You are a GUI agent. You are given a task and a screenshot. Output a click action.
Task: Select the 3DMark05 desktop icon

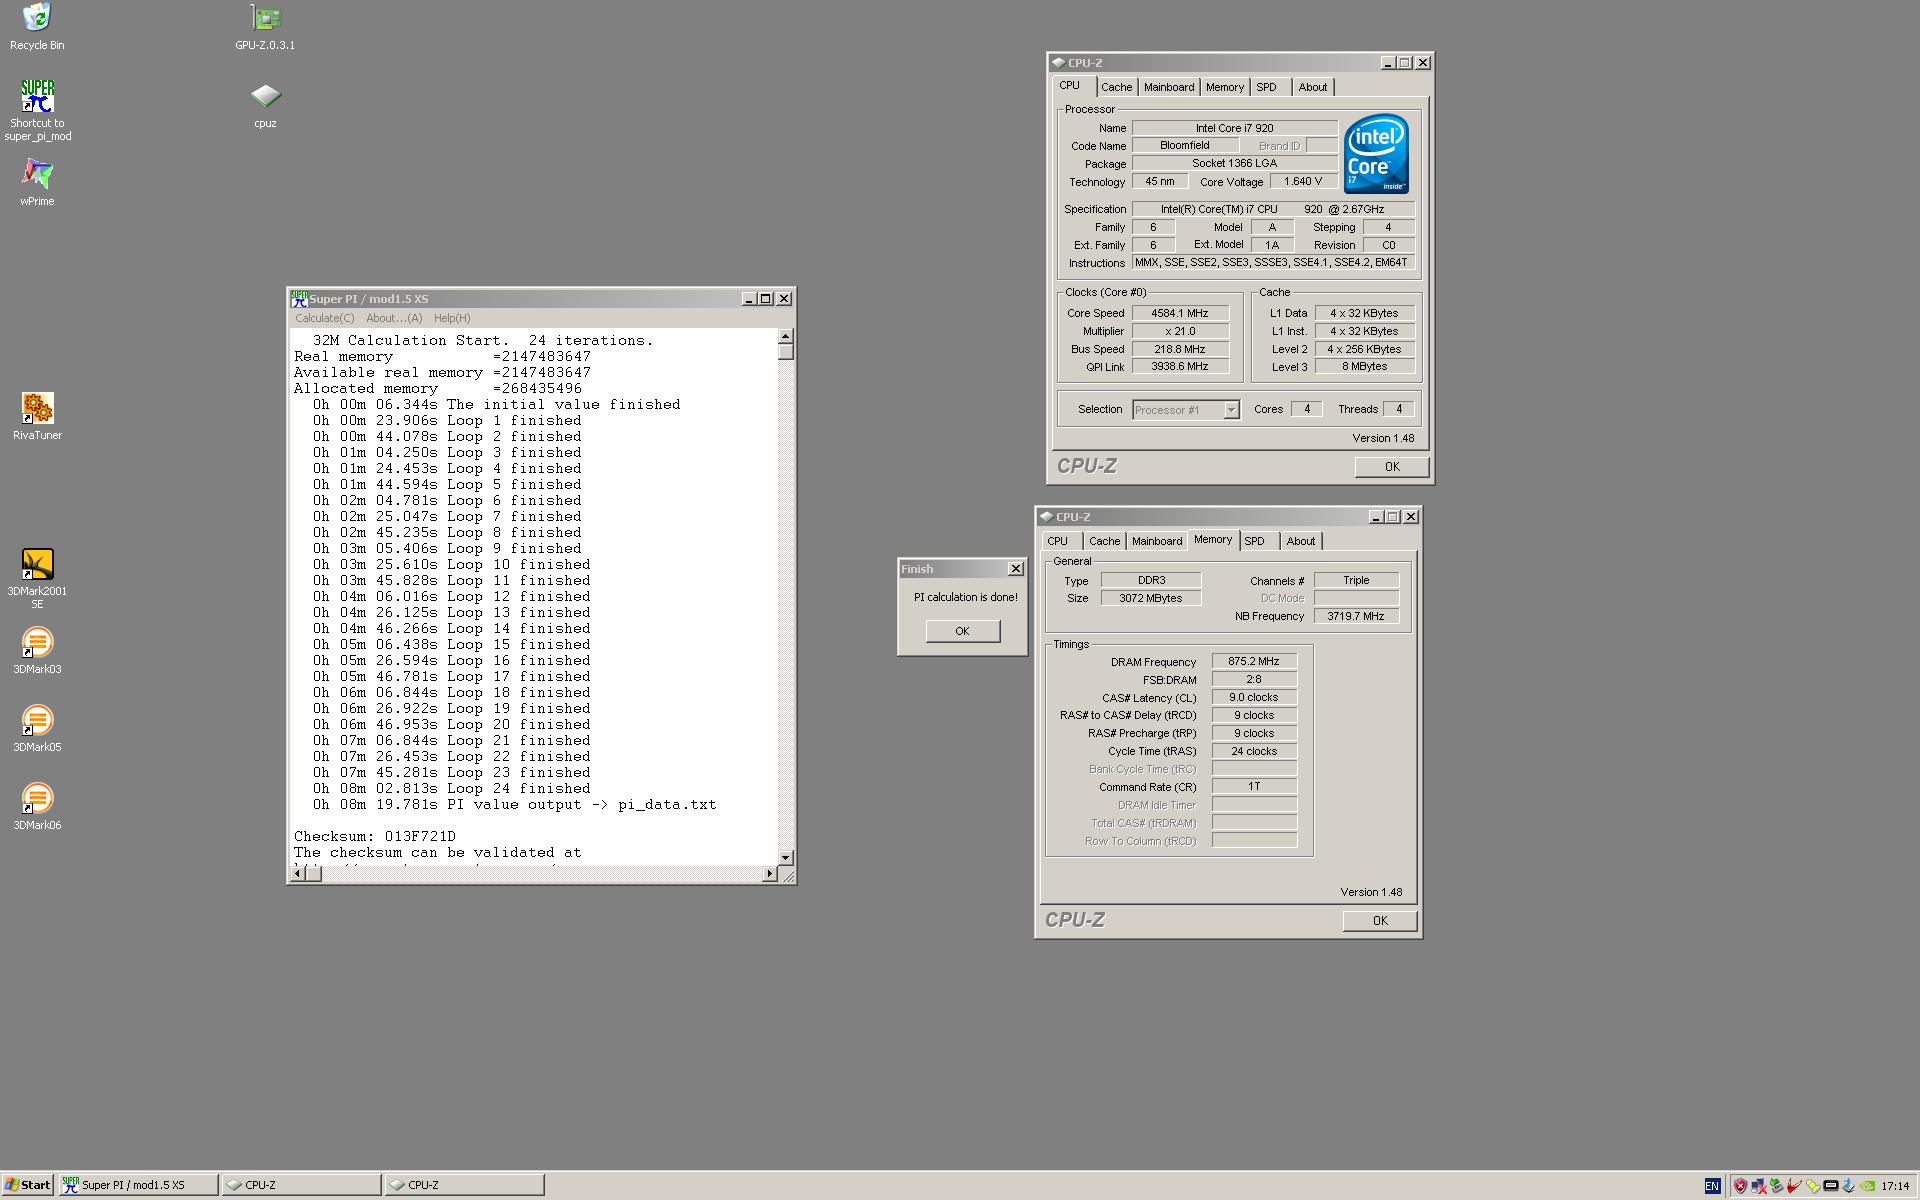pos(37,728)
